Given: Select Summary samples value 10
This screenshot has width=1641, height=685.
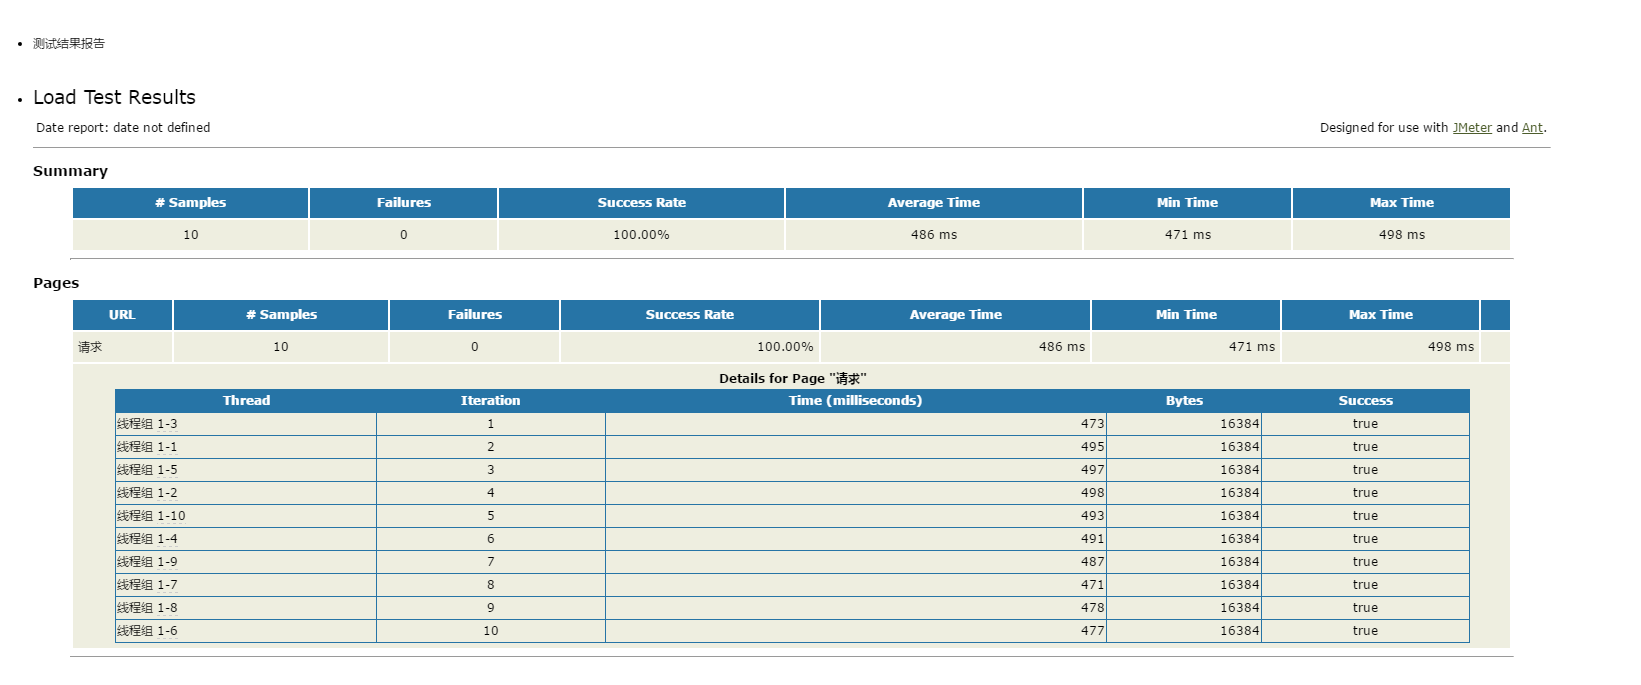Looking at the screenshot, I should [190, 235].
